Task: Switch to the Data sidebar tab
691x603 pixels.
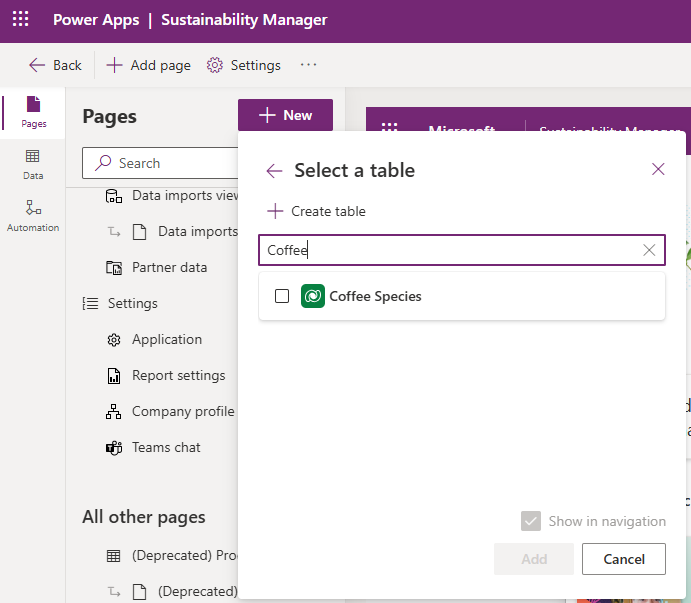Action: [x=33, y=165]
